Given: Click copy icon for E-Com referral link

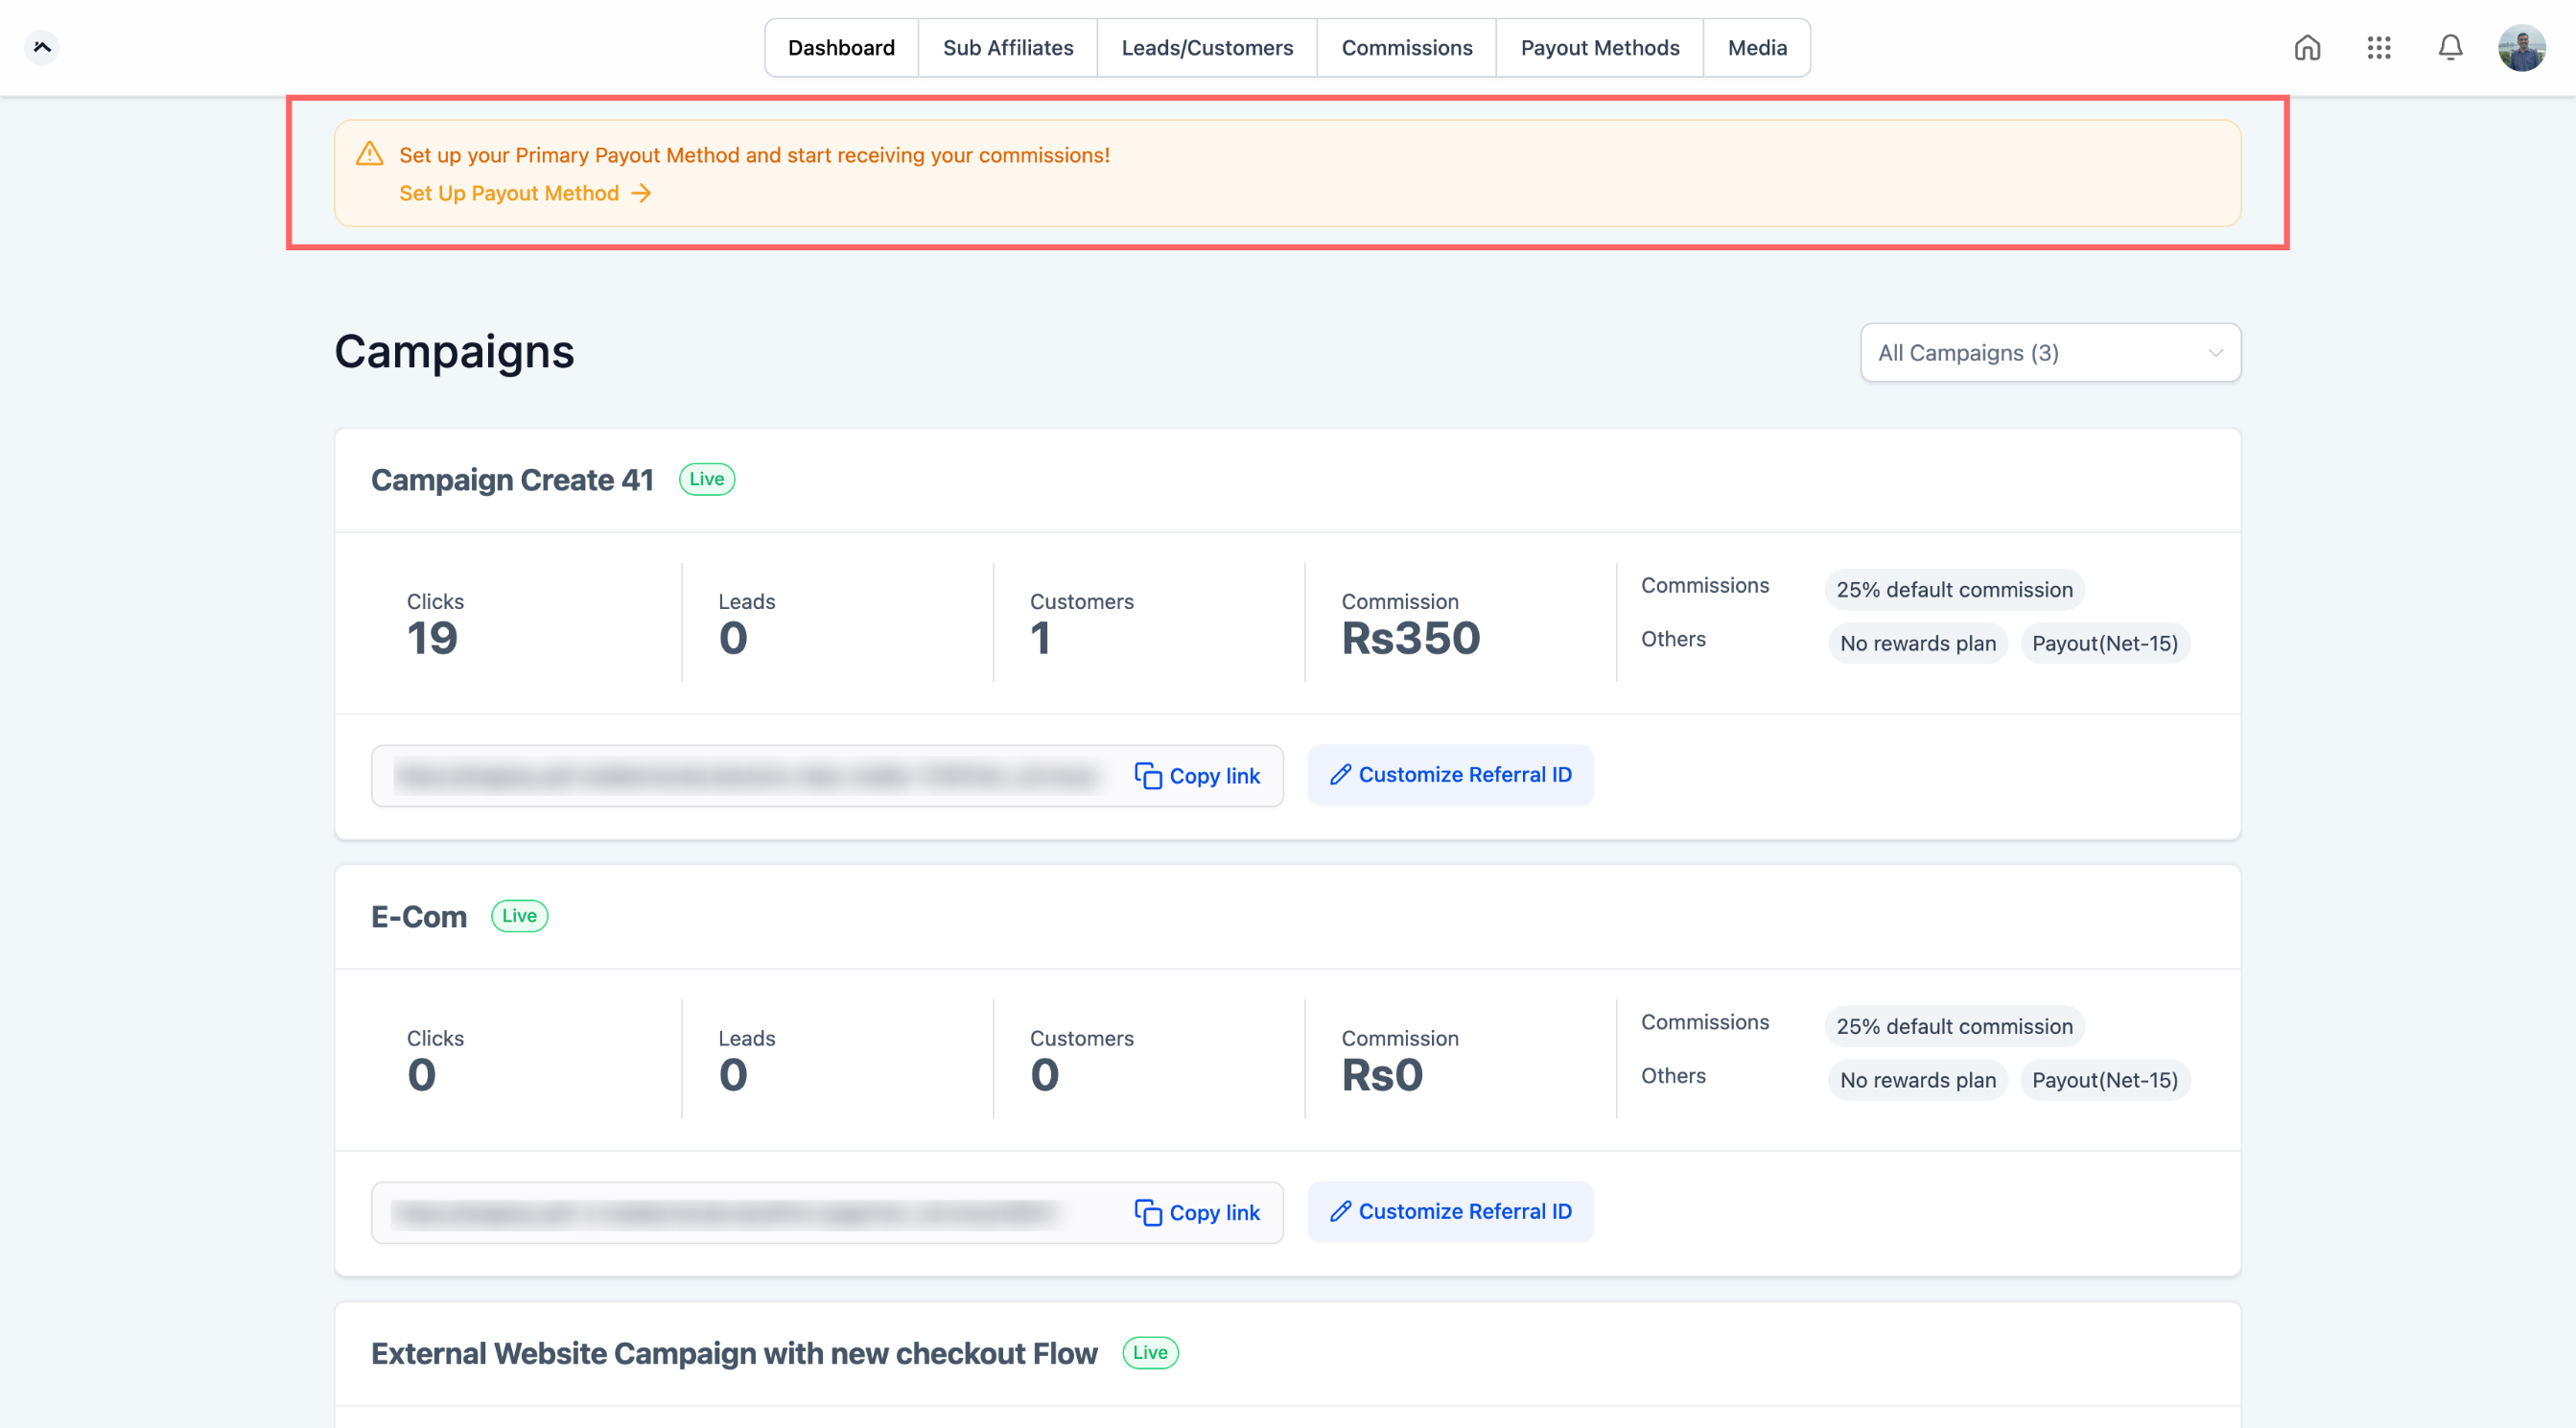Looking at the screenshot, I should [x=1148, y=1212].
